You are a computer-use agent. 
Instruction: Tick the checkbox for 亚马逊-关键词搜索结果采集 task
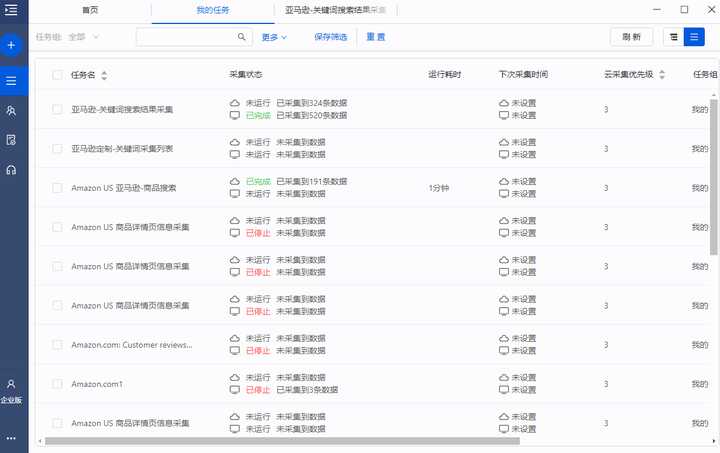tap(57, 109)
